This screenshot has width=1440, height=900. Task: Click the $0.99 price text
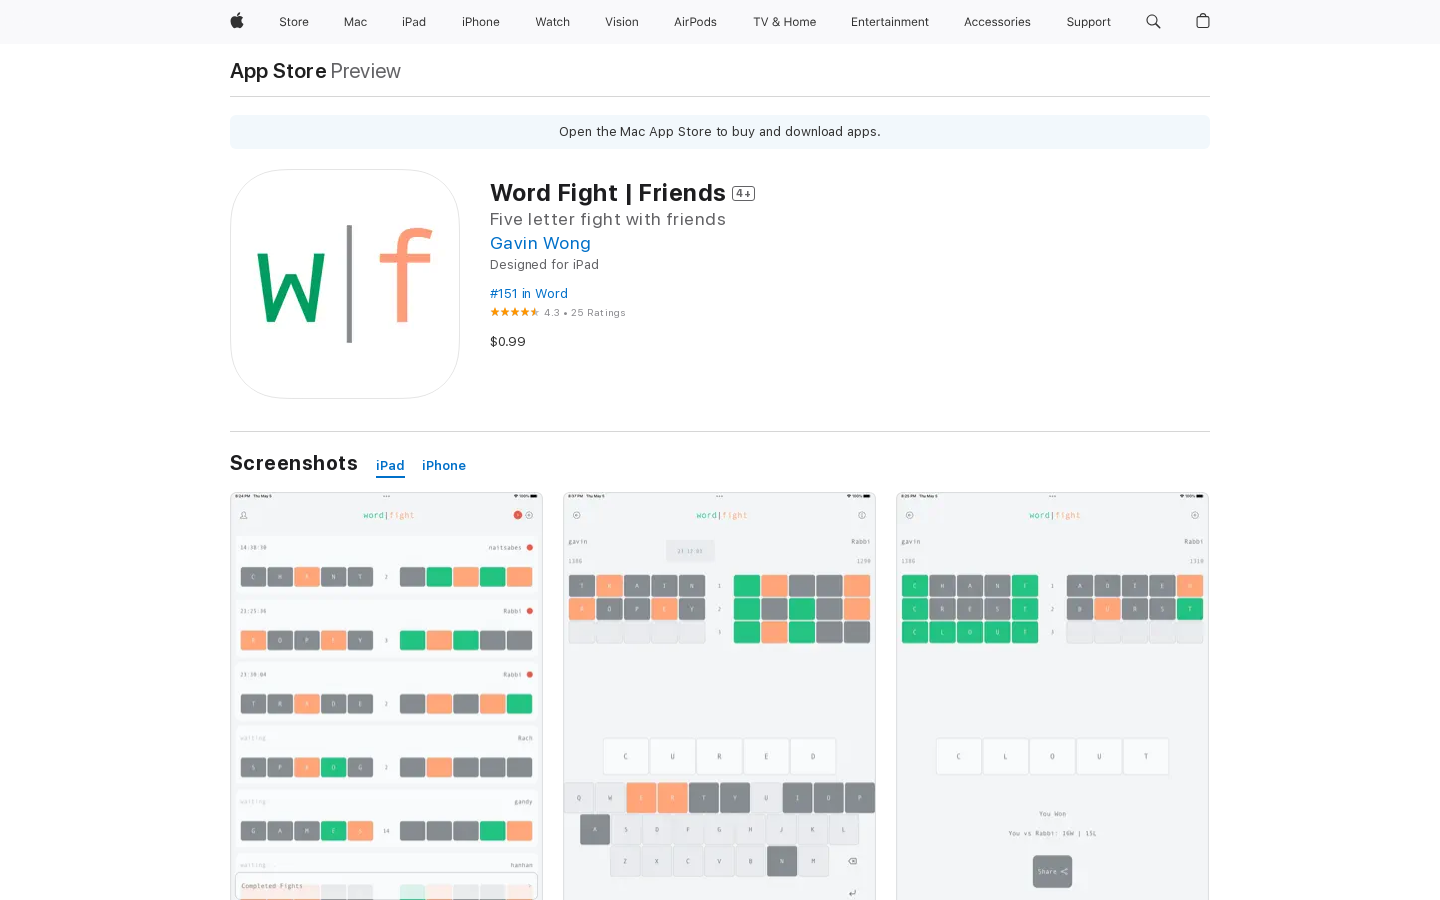(x=508, y=342)
